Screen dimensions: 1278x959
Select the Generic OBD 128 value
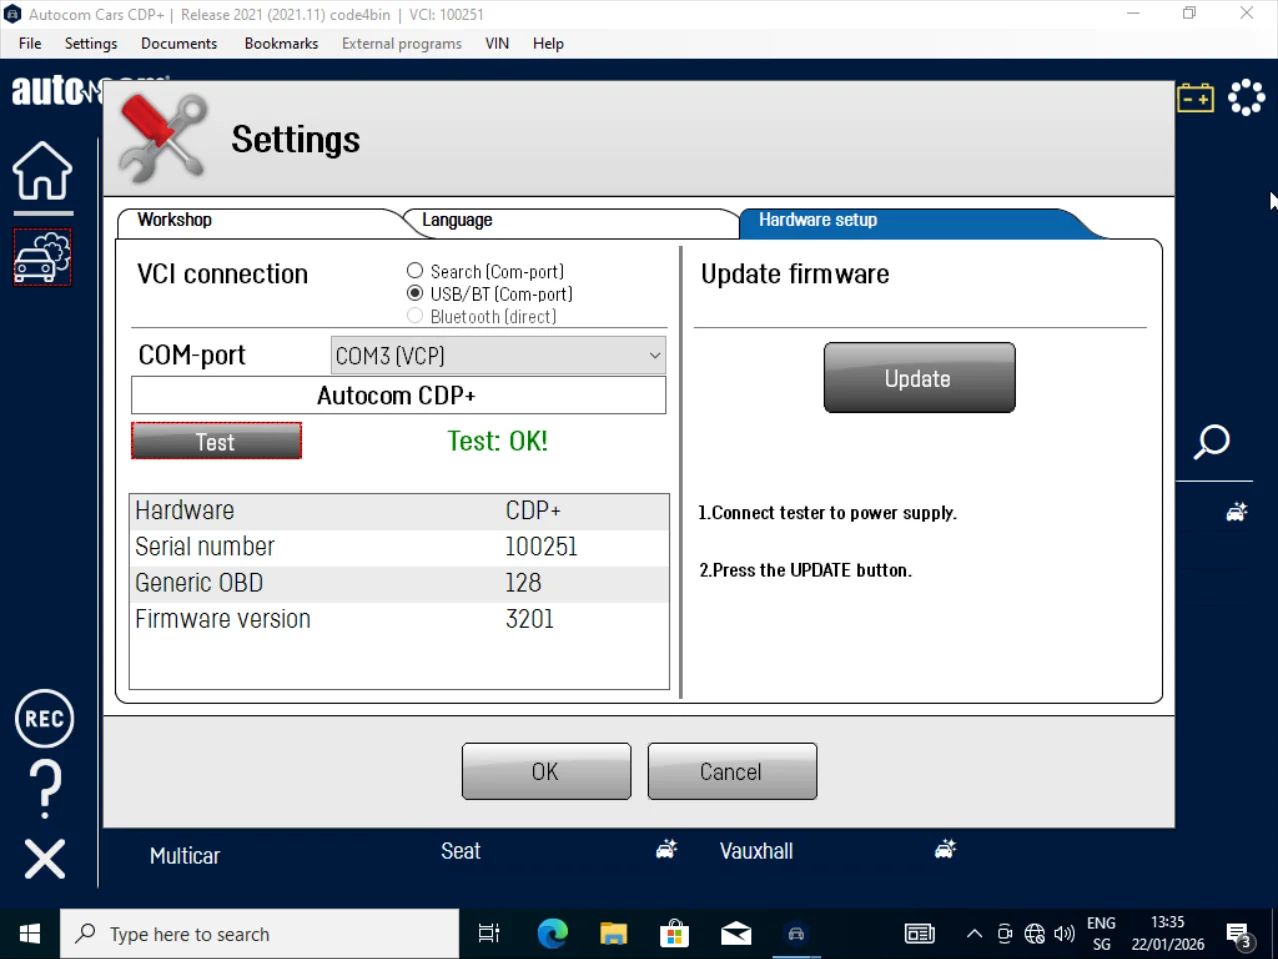click(523, 583)
